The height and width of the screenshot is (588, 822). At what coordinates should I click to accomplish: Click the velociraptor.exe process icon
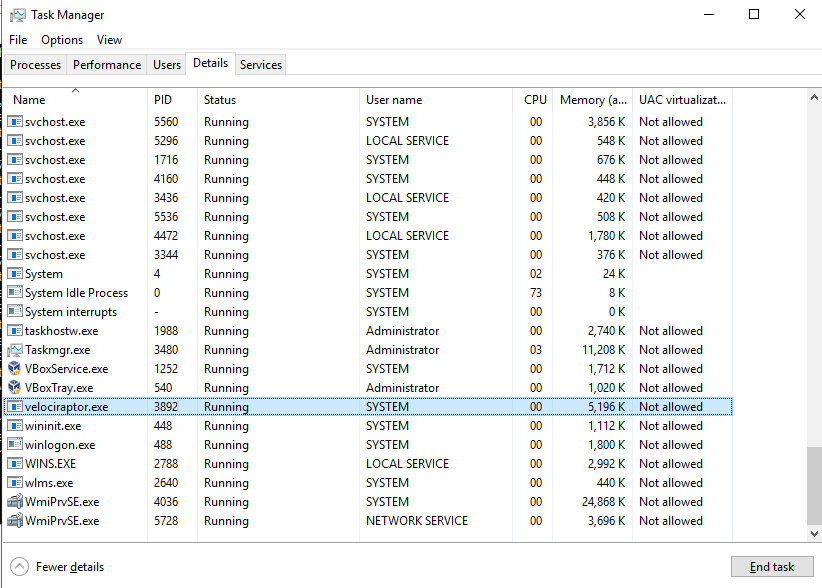14,406
